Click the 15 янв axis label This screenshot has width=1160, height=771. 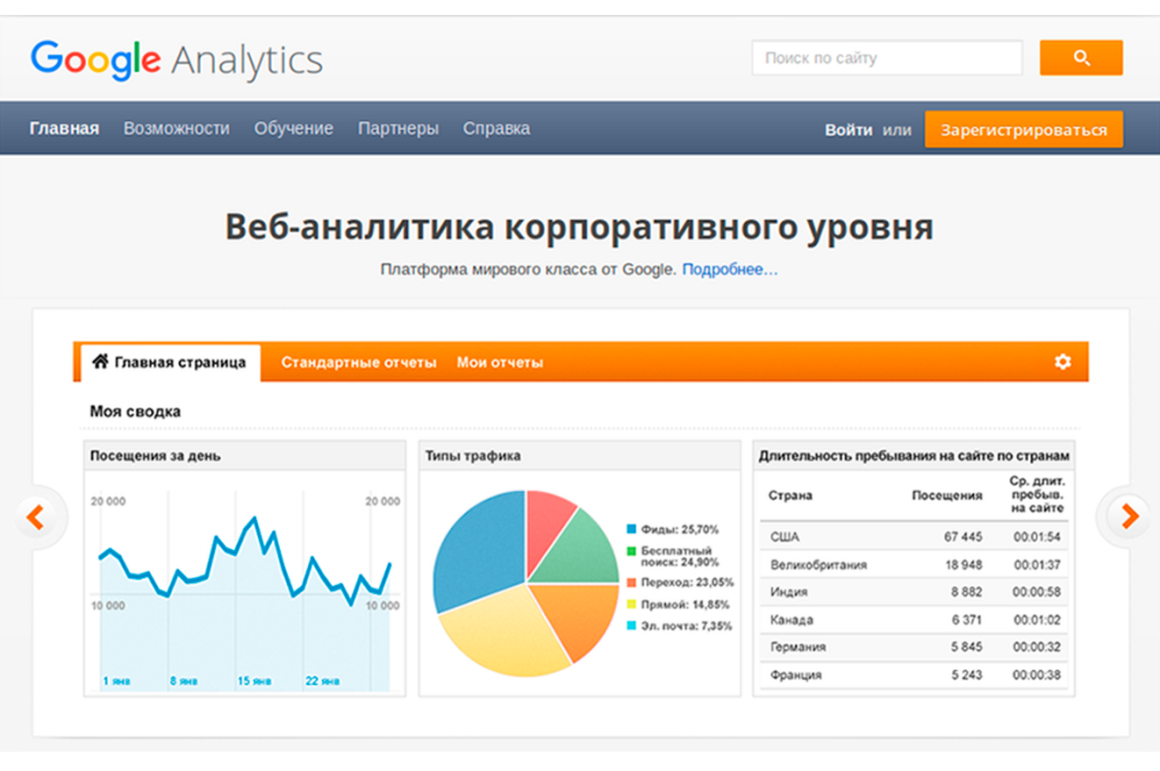254,681
